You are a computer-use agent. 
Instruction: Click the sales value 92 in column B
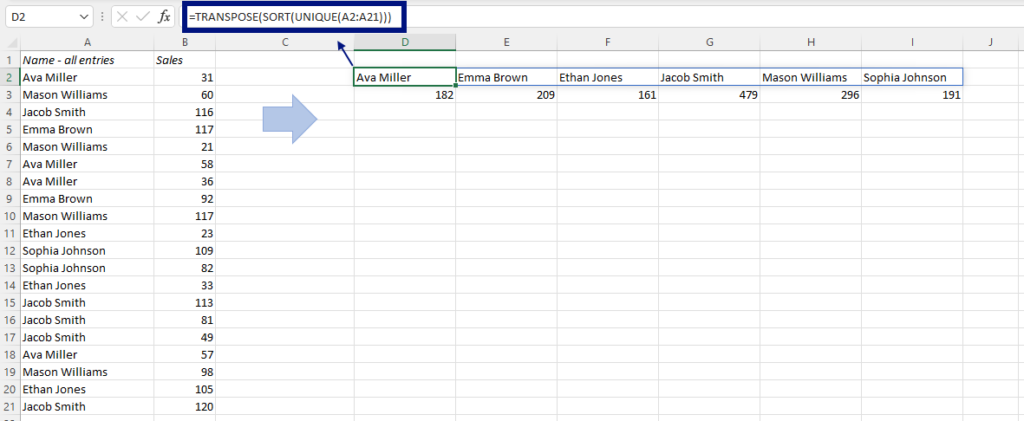[185, 198]
